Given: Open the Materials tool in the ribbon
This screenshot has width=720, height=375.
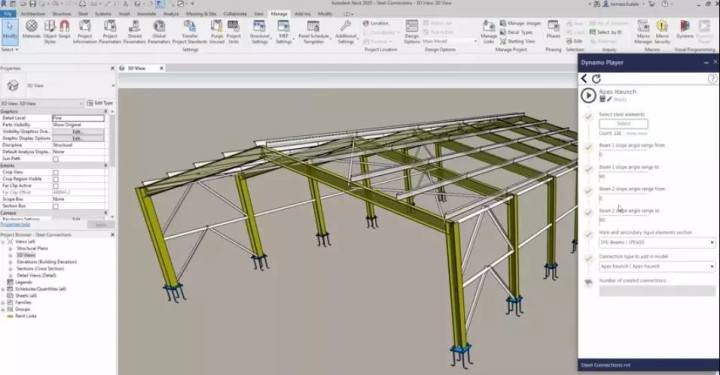Looking at the screenshot, I should (x=31, y=29).
